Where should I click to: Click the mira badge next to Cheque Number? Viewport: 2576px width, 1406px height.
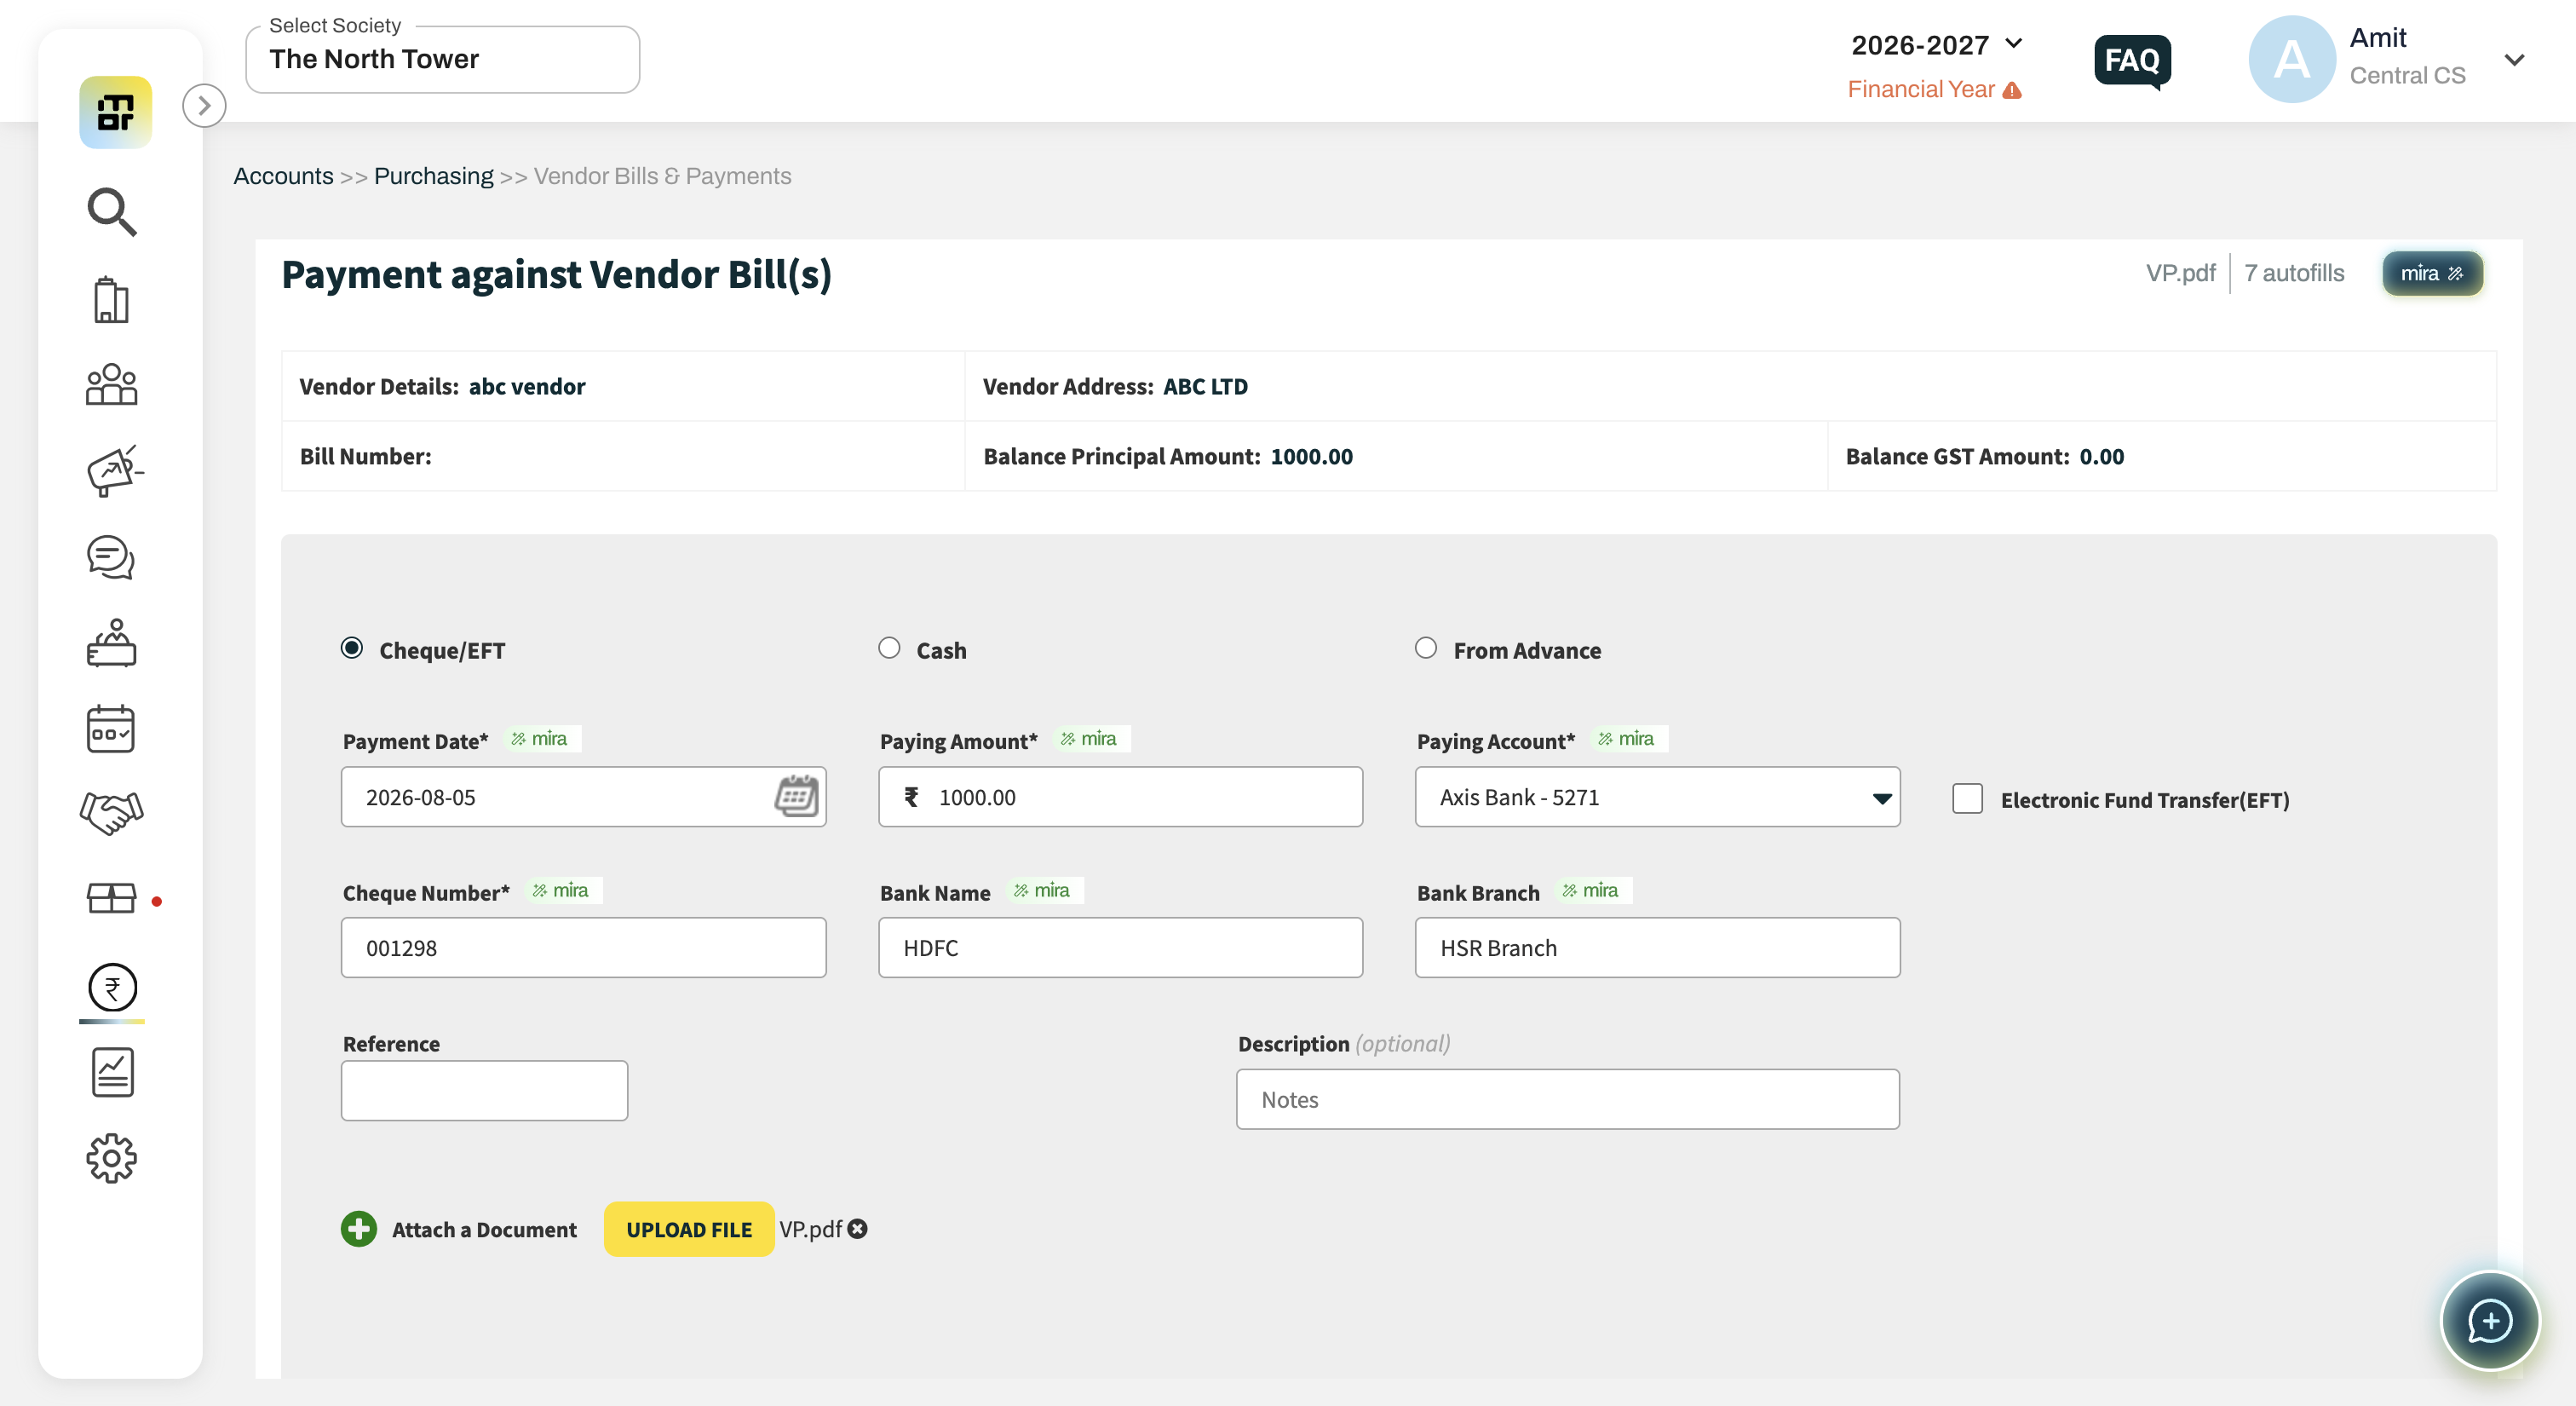coord(562,890)
